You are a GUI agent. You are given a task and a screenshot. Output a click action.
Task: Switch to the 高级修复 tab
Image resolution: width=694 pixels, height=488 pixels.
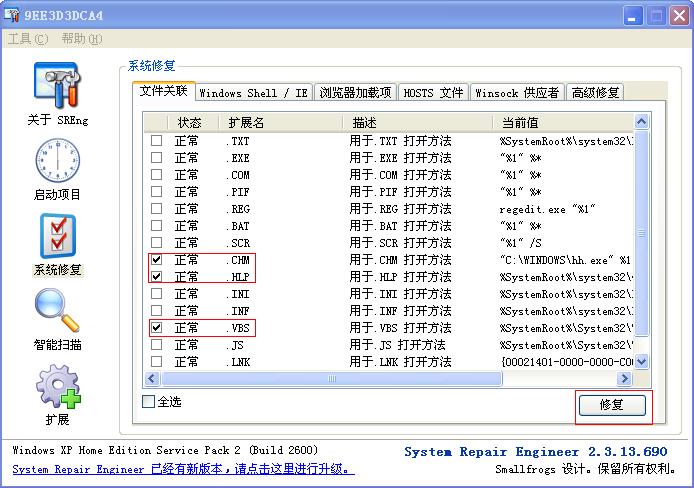[x=595, y=93]
